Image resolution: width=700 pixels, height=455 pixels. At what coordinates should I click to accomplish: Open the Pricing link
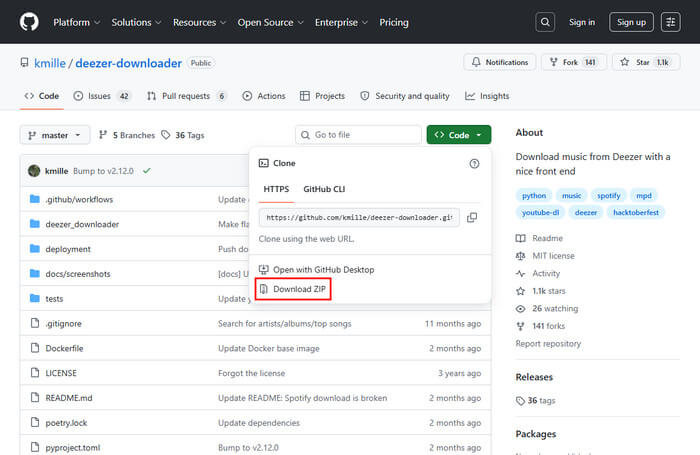click(394, 22)
